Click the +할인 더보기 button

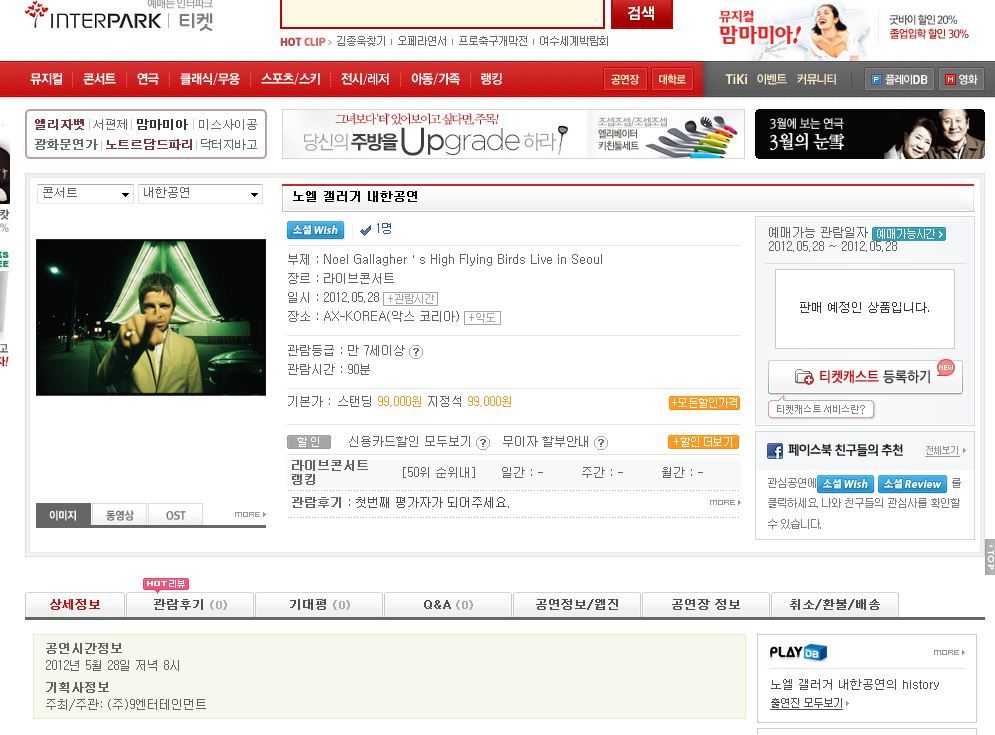[703, 442]
